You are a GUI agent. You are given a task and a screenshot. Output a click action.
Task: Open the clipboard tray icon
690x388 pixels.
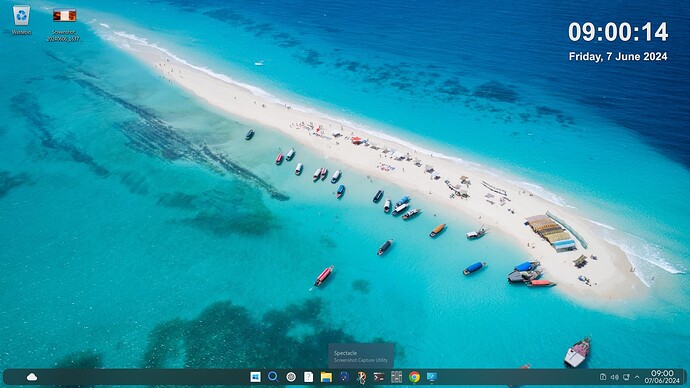pos(603,377)
